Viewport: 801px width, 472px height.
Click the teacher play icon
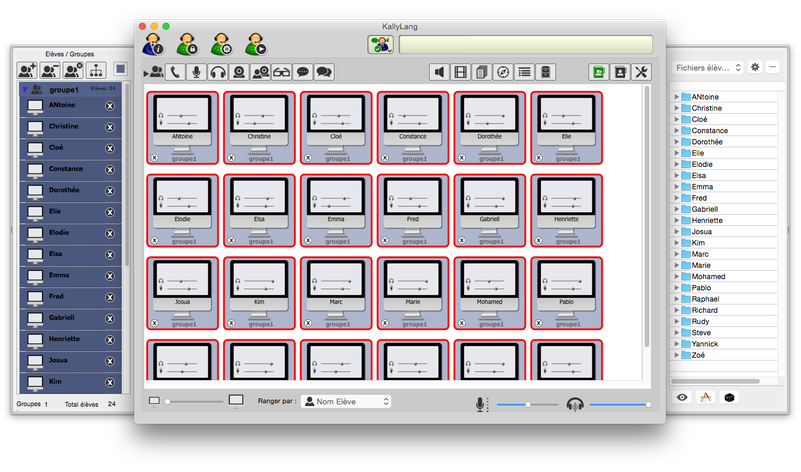click(x=255, y=44)
